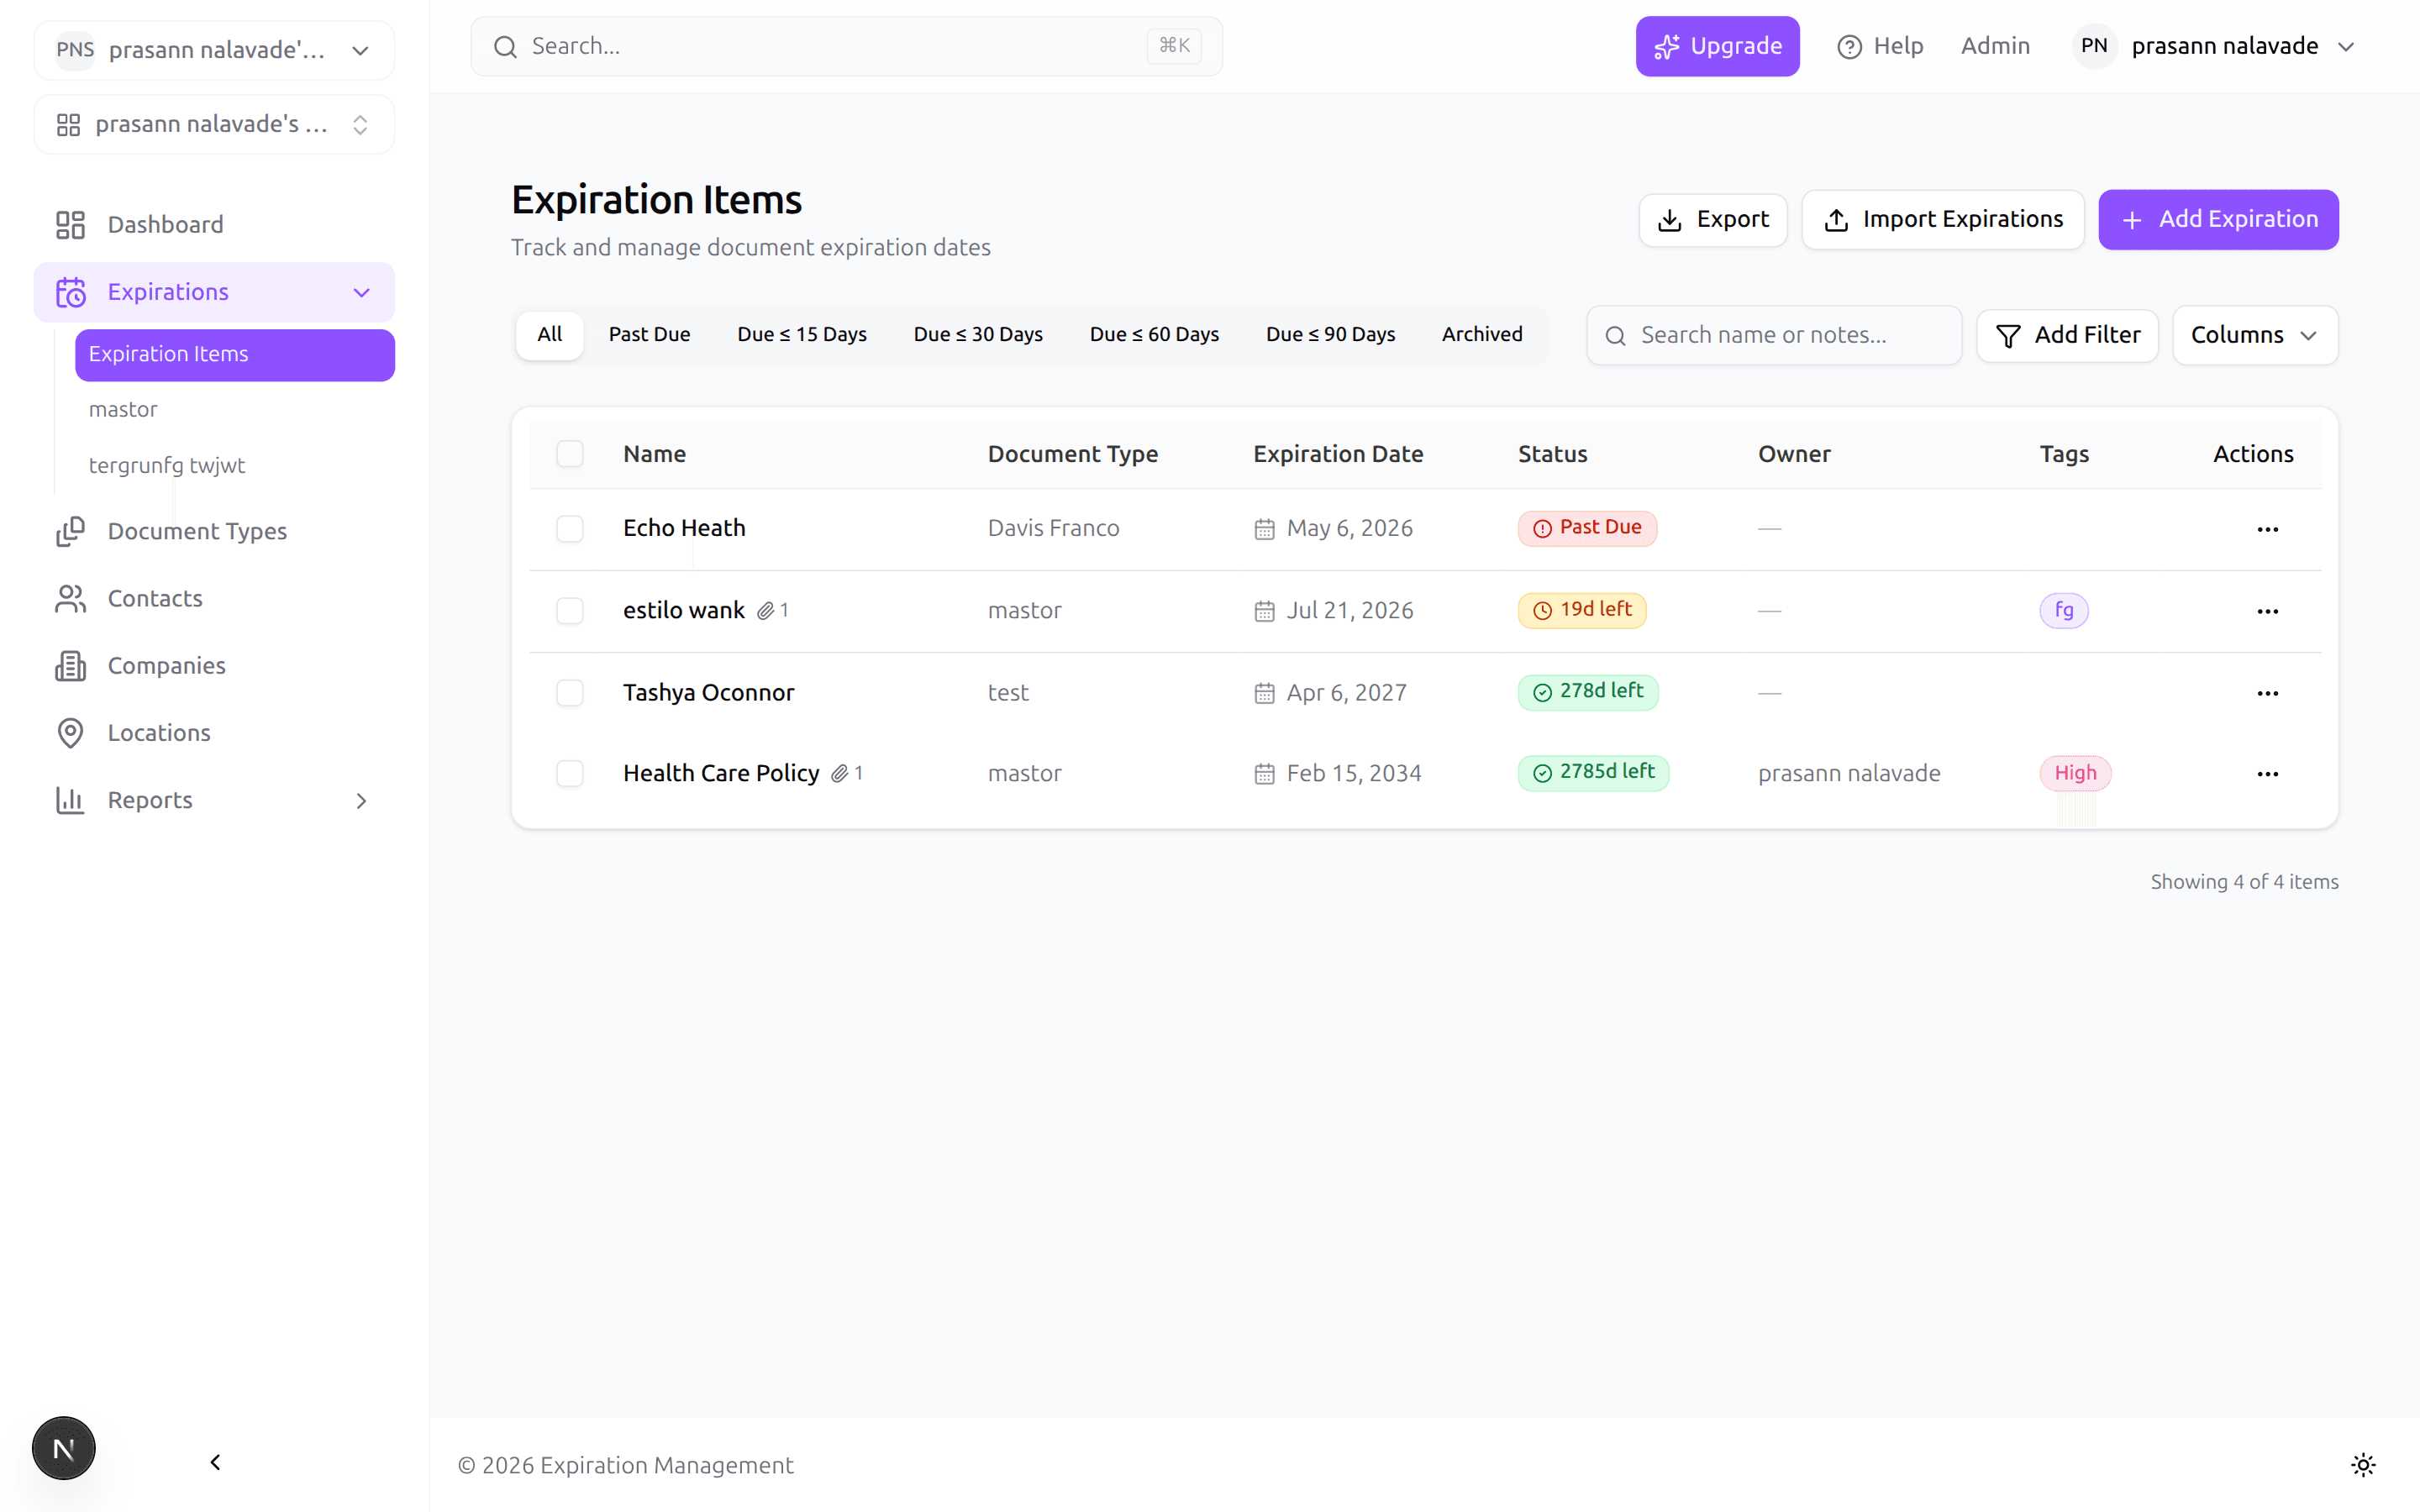This screenshot has height=1512, width=2420.
Task: Click the Document Types copy icon
Action: tap(70, 531)
